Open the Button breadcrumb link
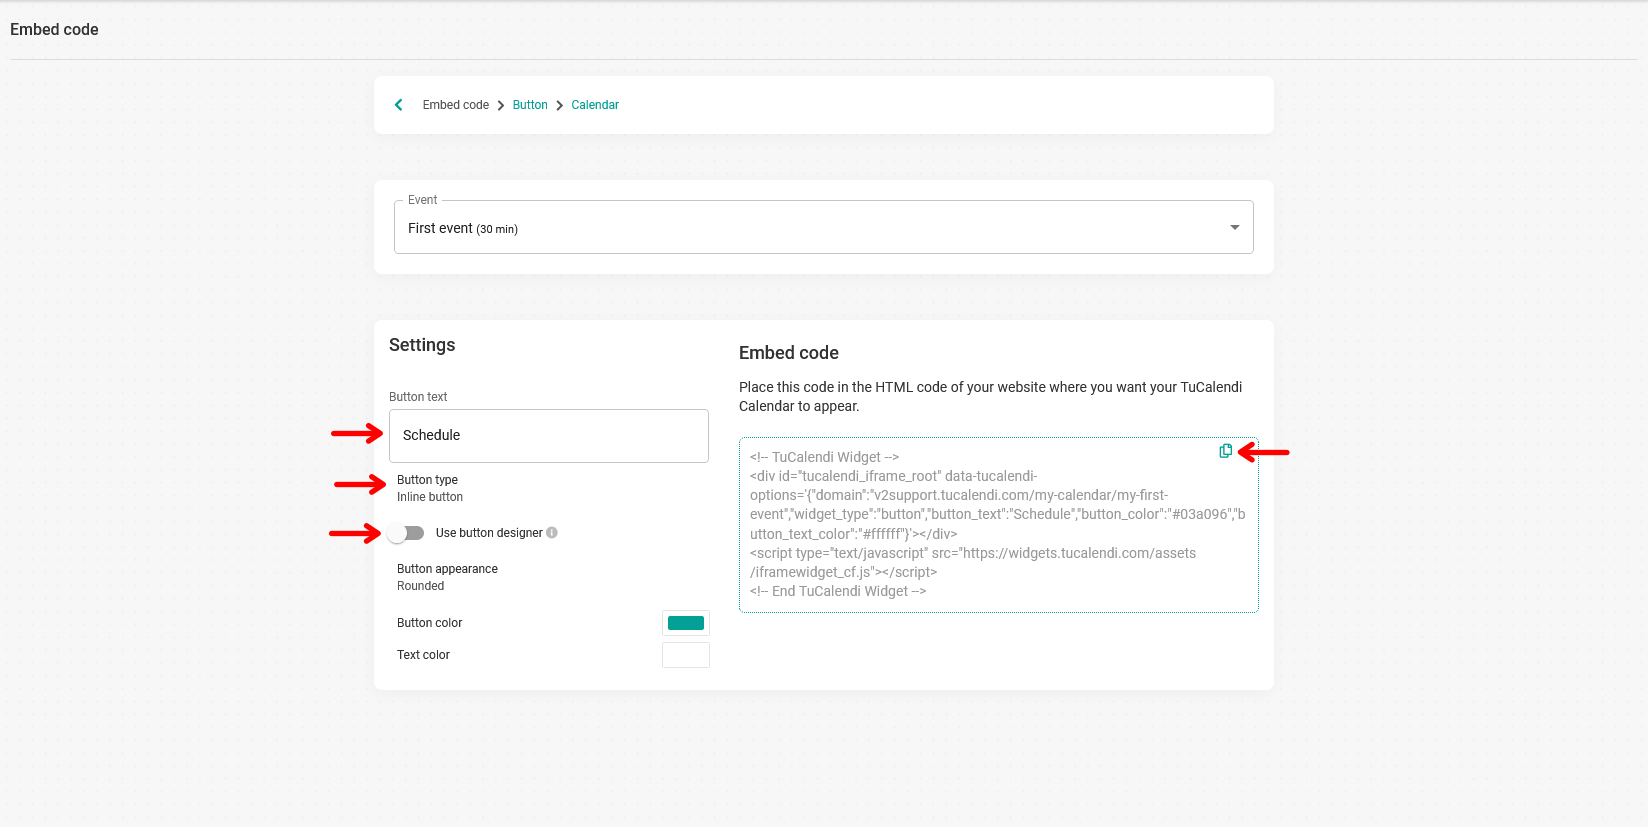1648x827 pixels. point(530,105)
